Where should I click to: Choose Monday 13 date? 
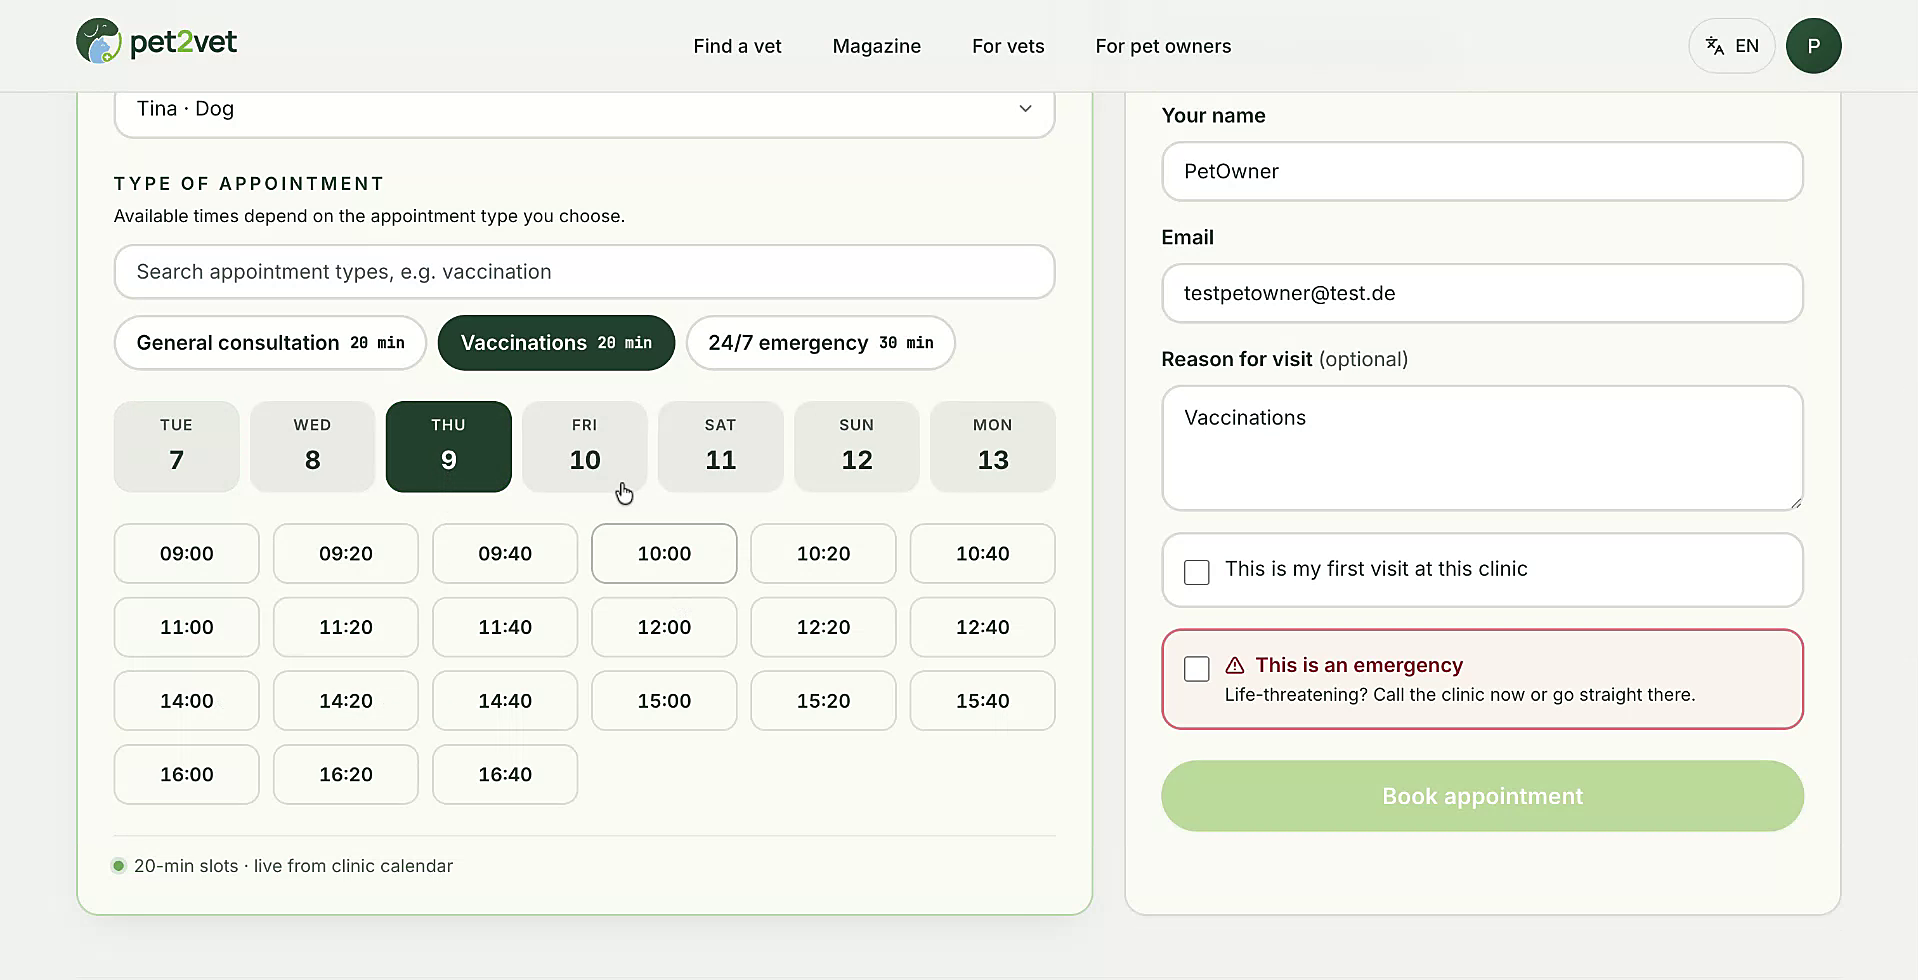click(992, 446)
